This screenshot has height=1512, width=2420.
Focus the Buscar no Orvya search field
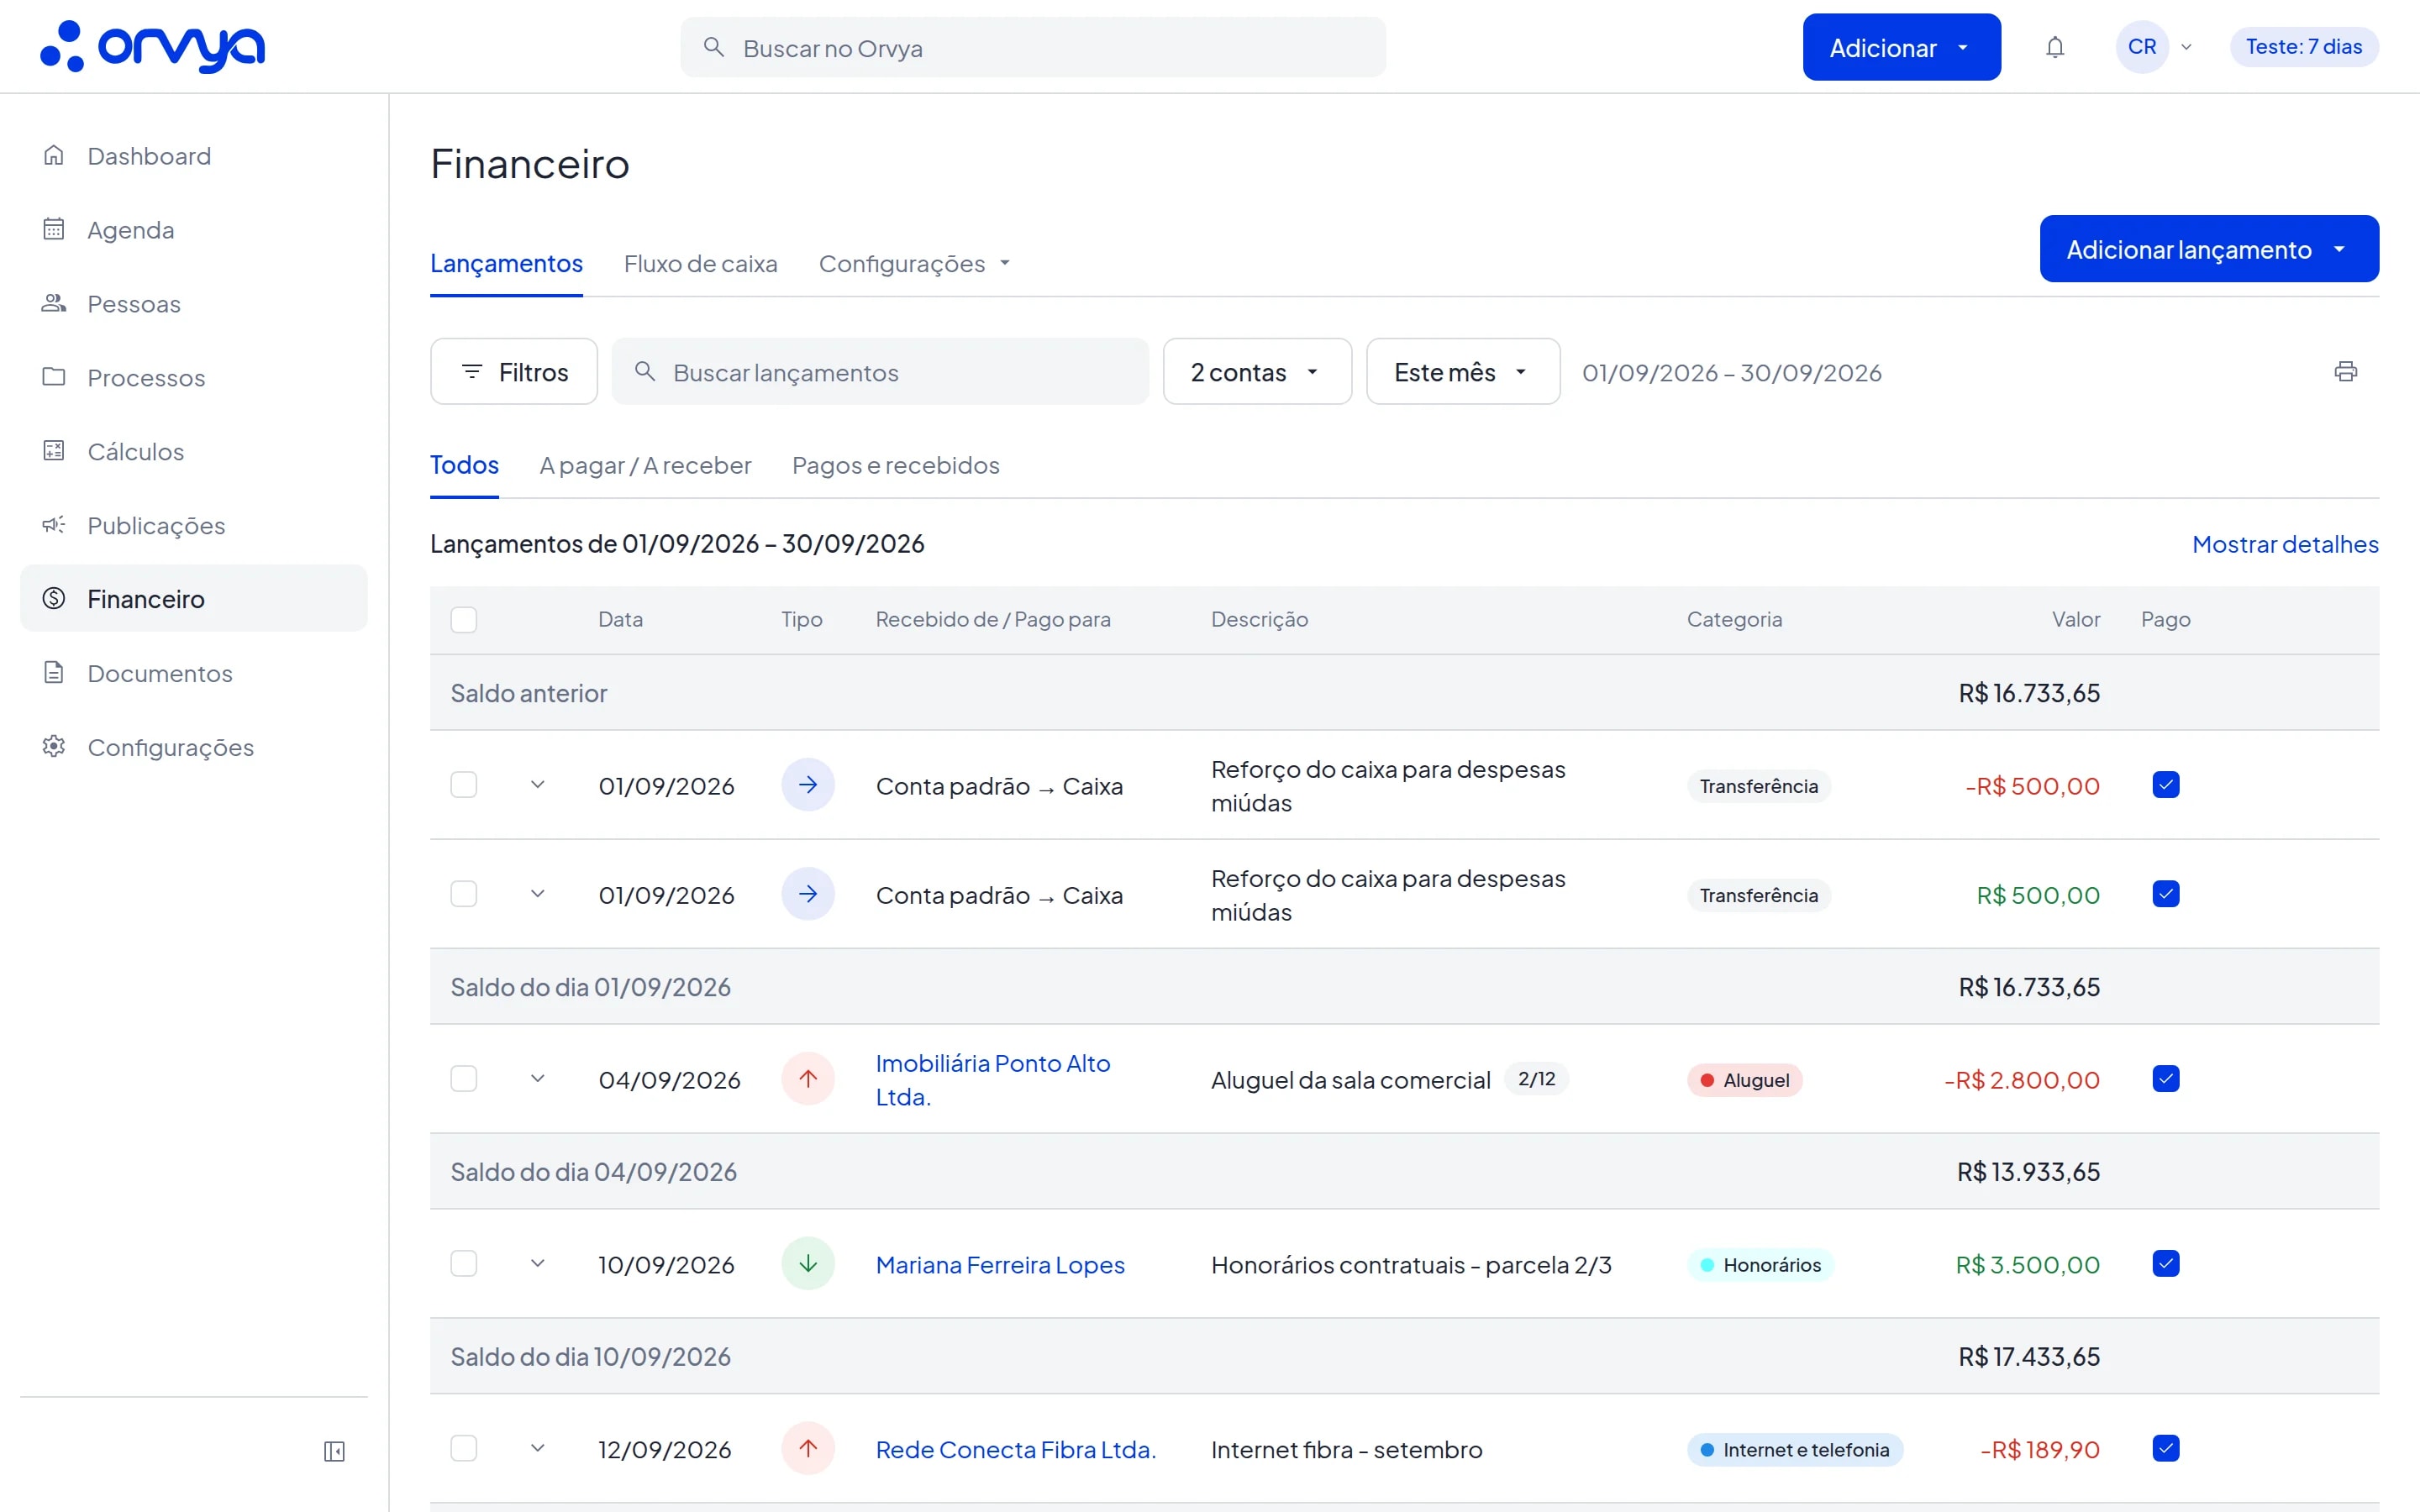point(1033,47)
